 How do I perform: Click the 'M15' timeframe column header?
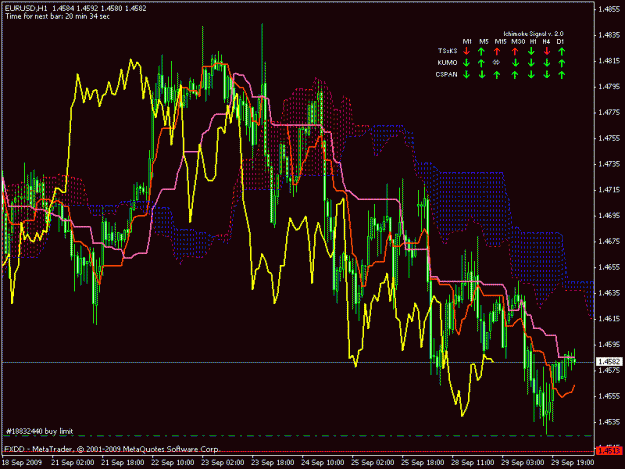coord(501,41)
